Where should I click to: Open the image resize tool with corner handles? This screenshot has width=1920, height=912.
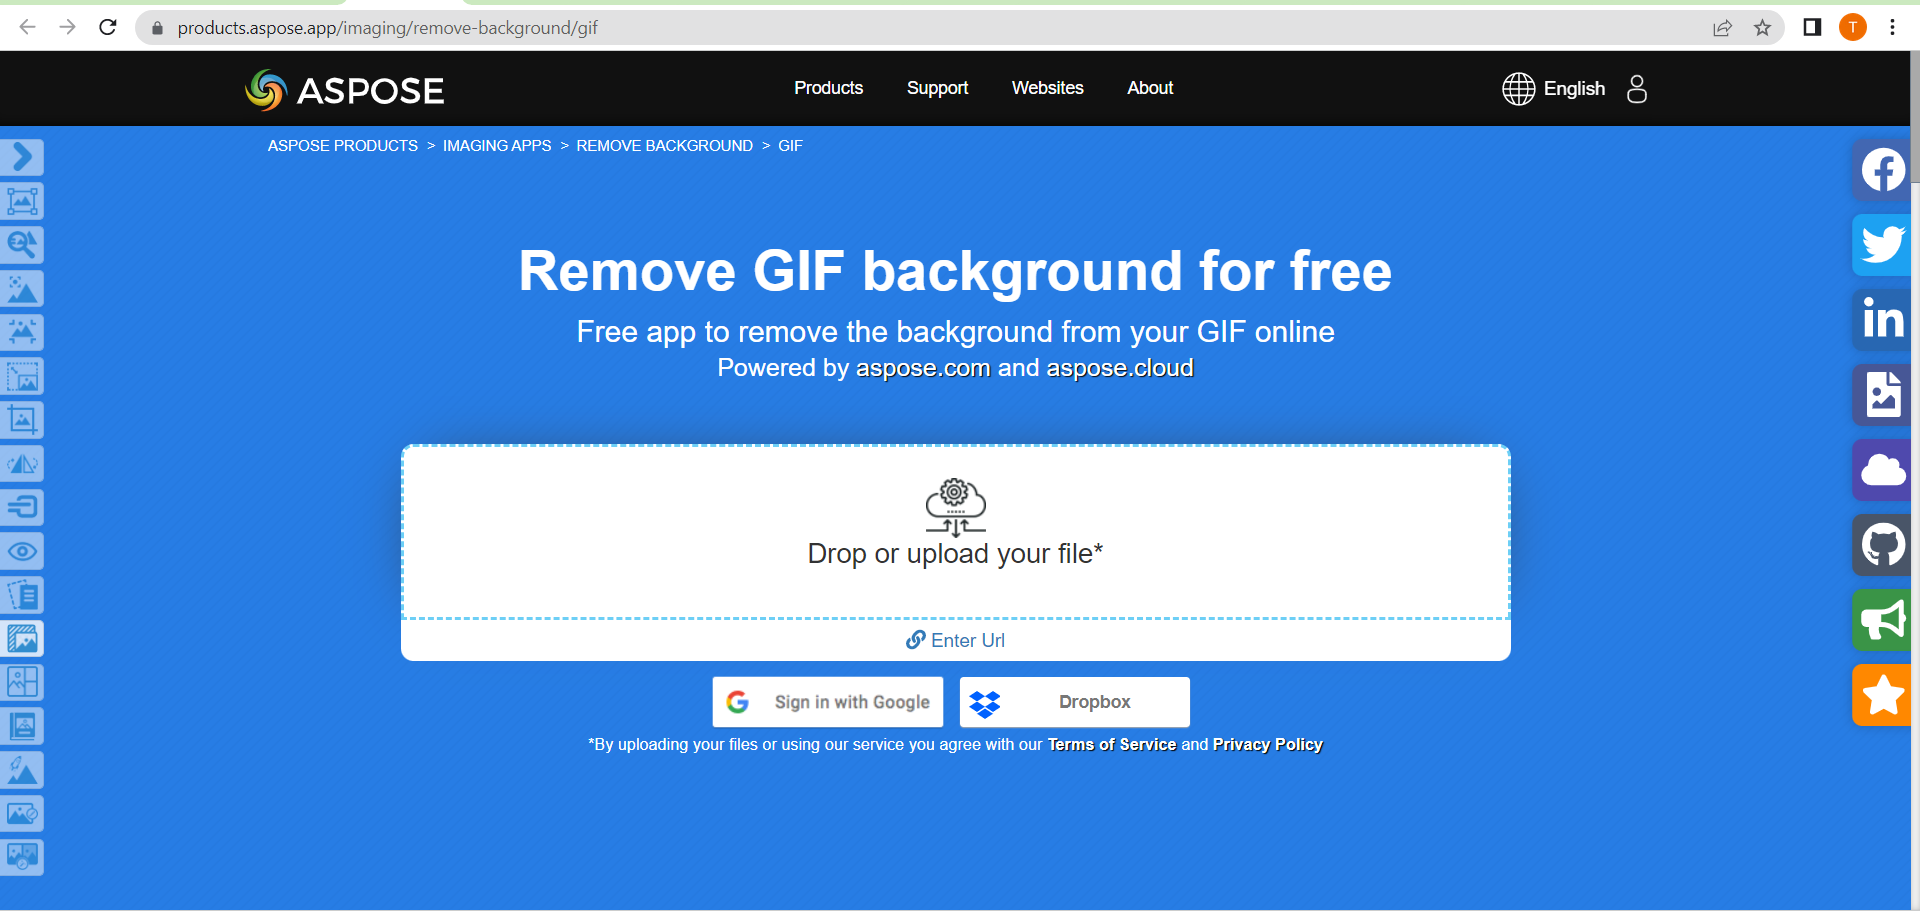coord(22,201)
